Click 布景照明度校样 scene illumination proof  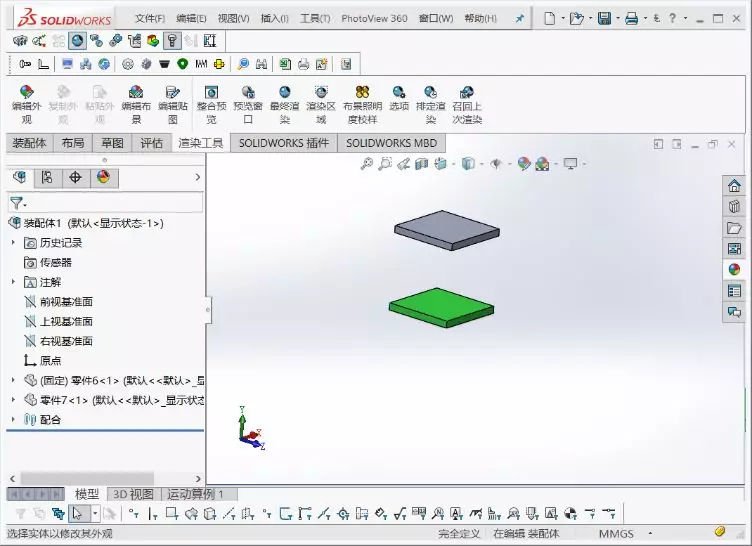pyautogui.click(x=363, y=105)
